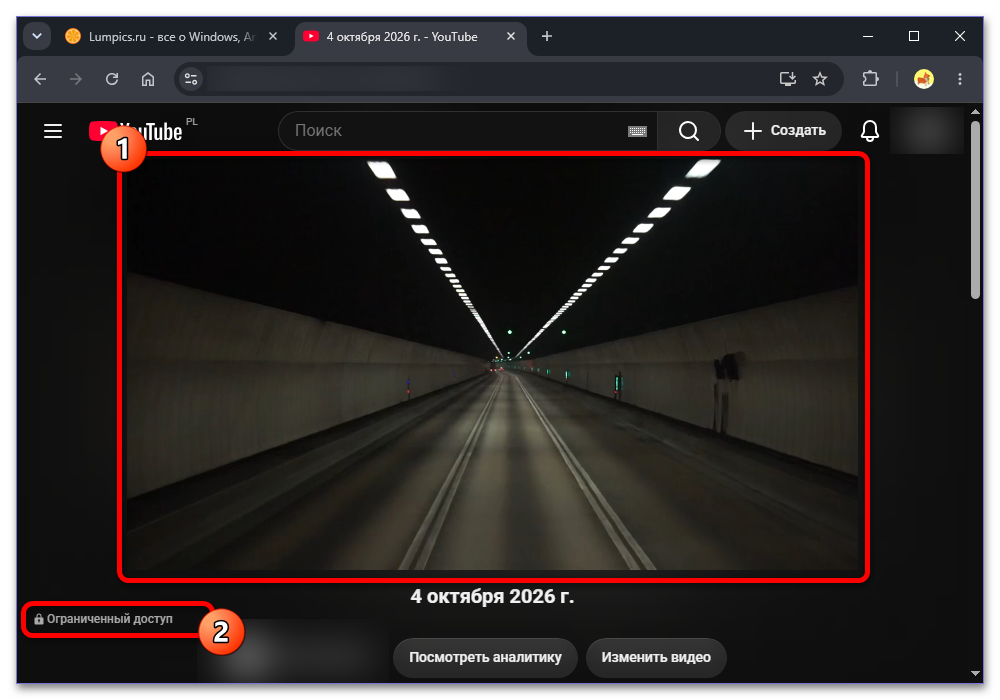Minimize the browser window
This screenshot has width=1000, height=700.
click(868, 36)
